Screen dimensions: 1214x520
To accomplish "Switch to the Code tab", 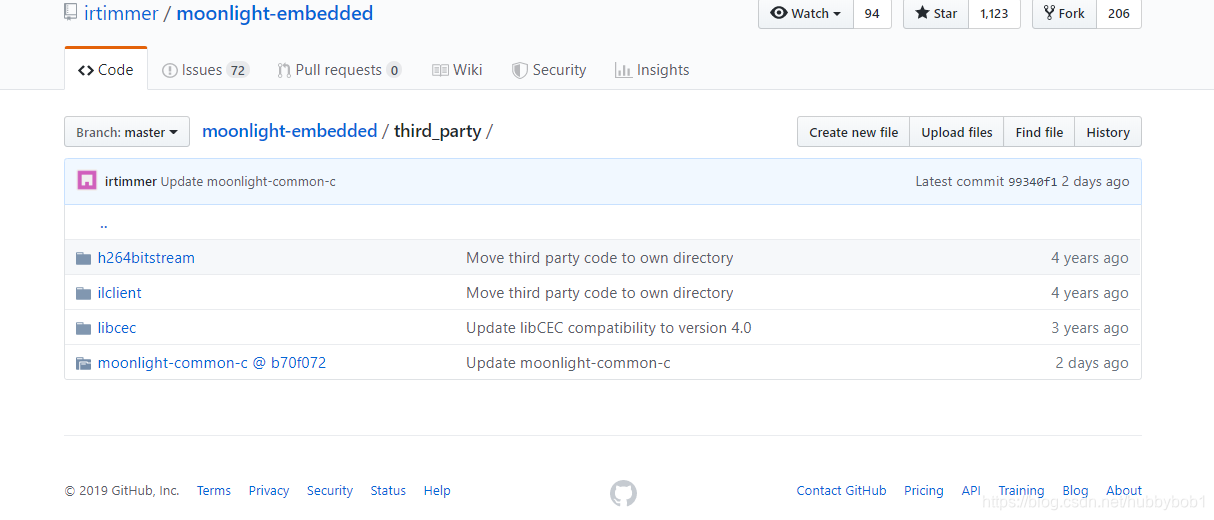I will (x=106, y=70).
